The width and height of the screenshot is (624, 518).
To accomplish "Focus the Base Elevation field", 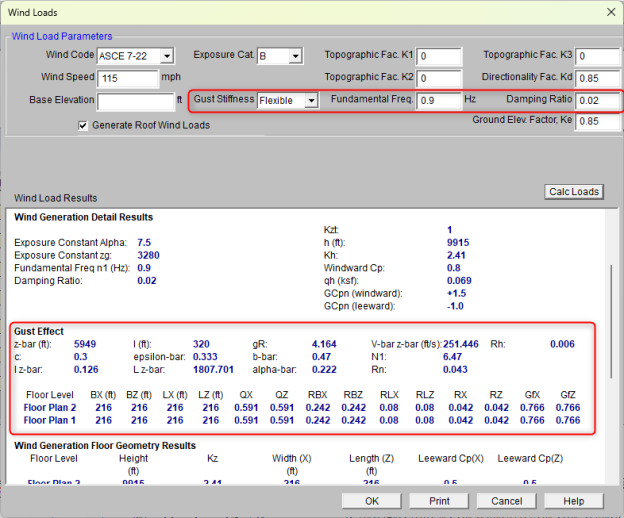I will point(134,100).
